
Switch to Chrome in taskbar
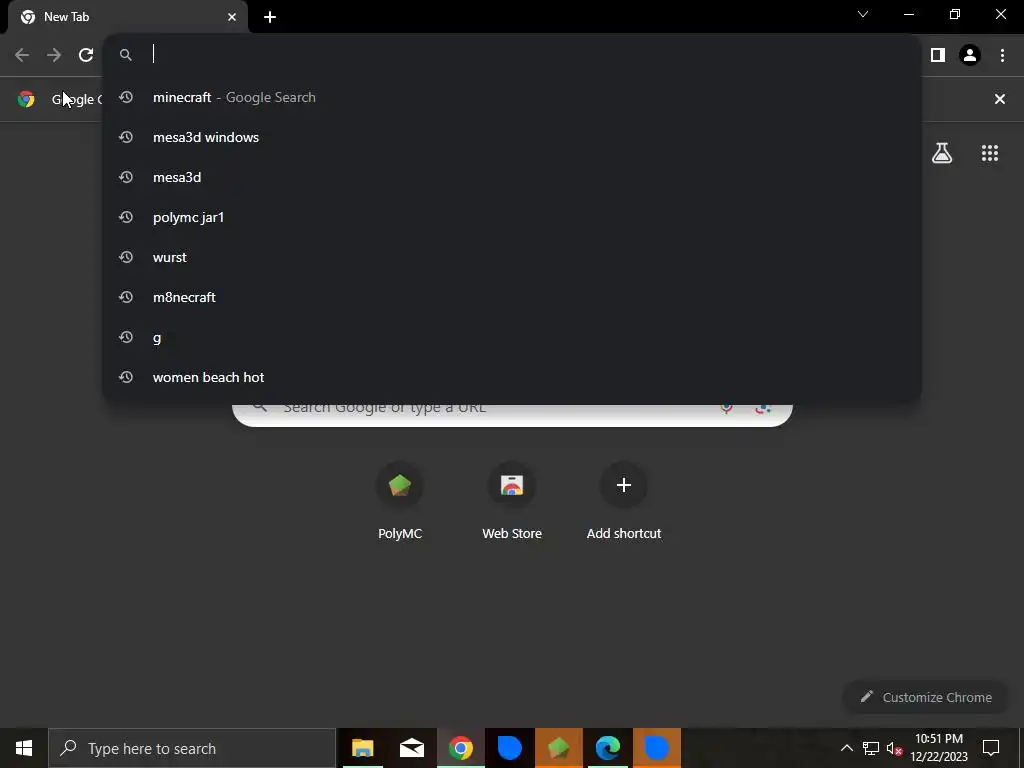click(460, 748)
